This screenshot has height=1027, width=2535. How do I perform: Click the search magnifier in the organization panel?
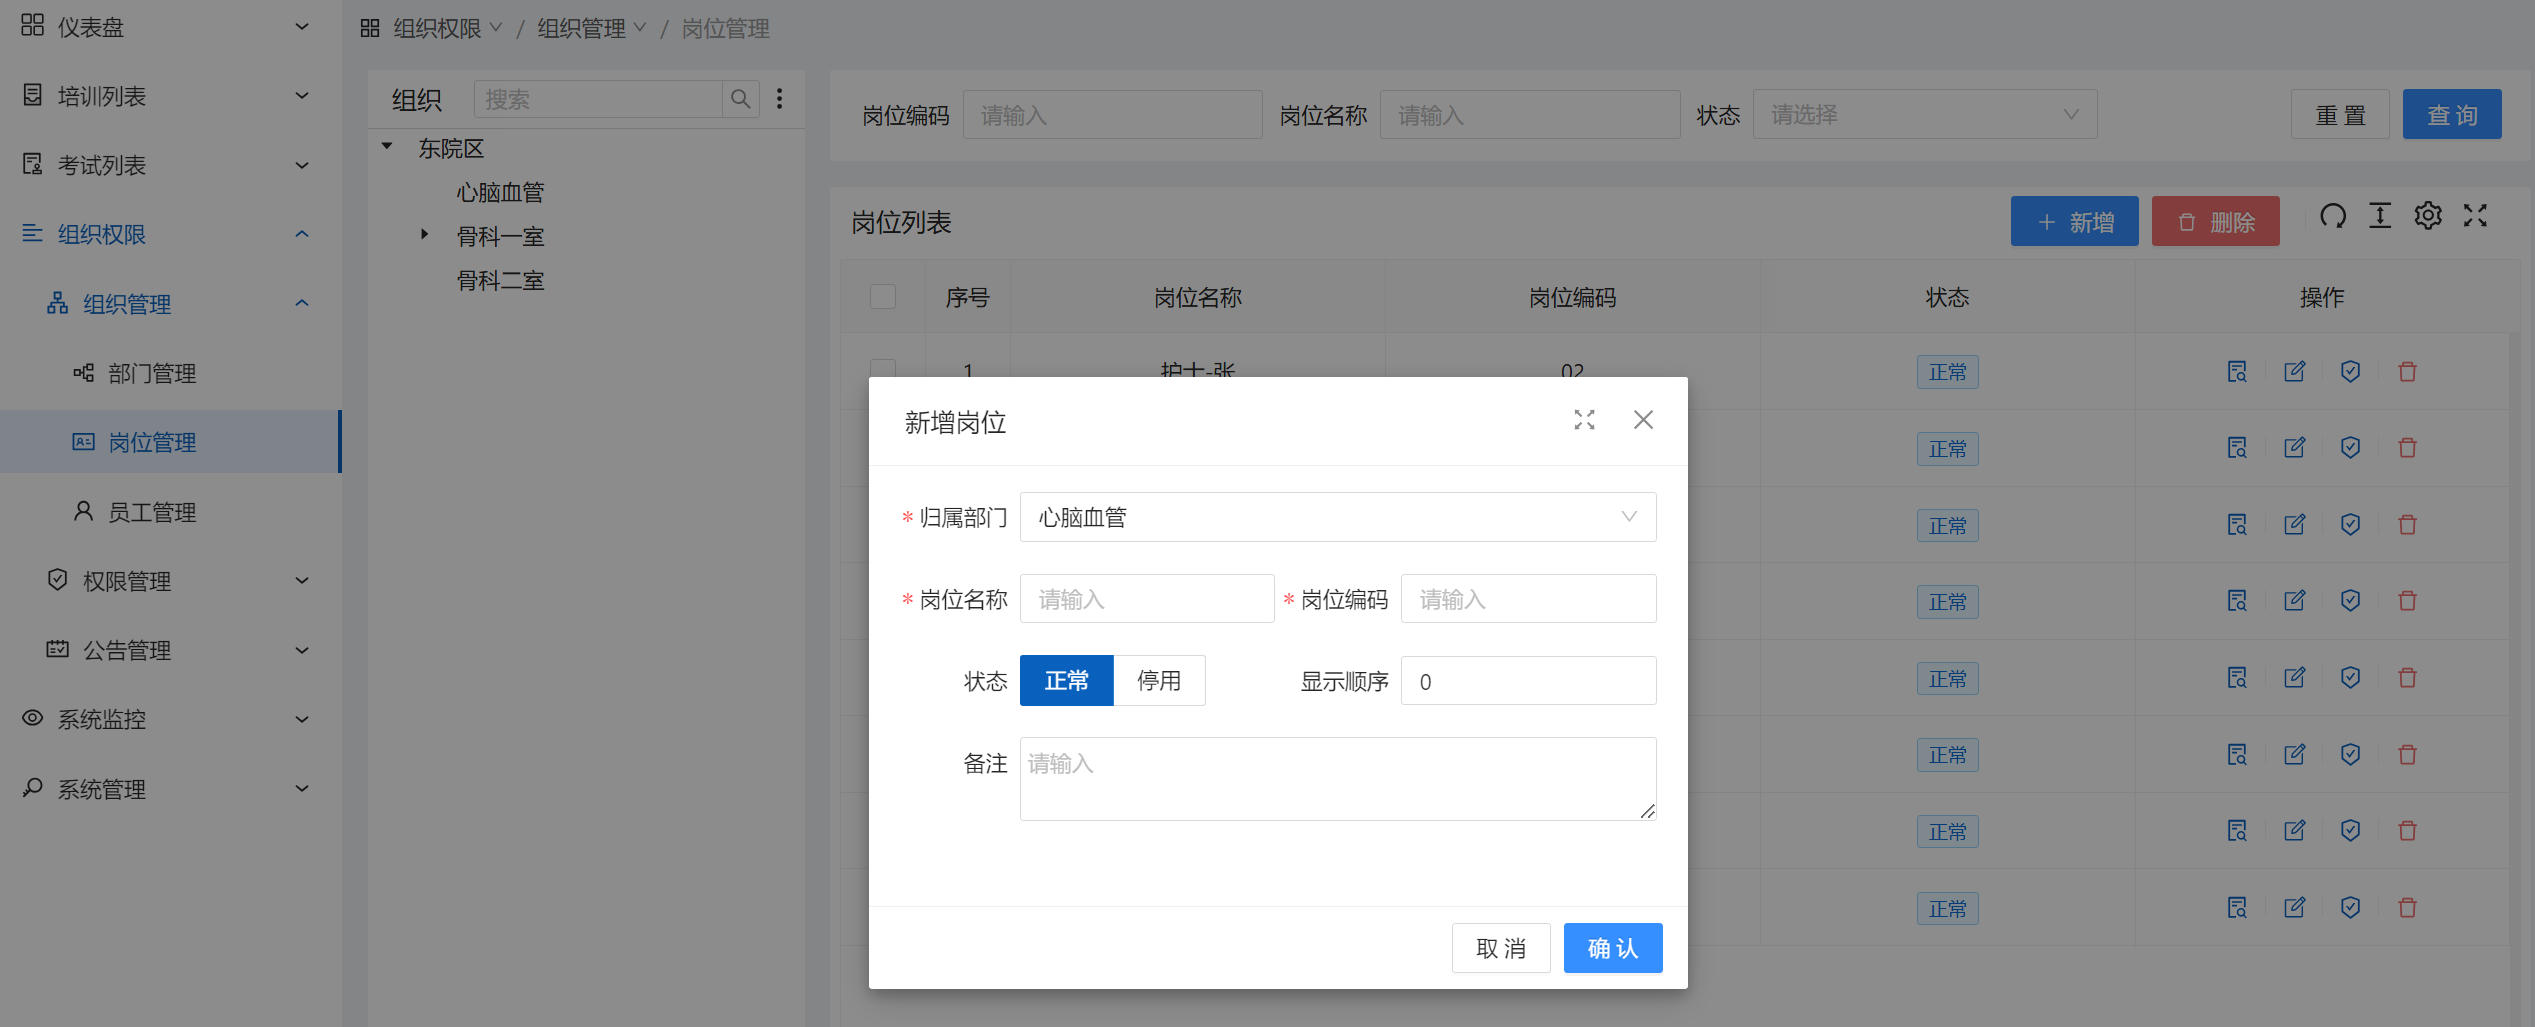(740, 99)
